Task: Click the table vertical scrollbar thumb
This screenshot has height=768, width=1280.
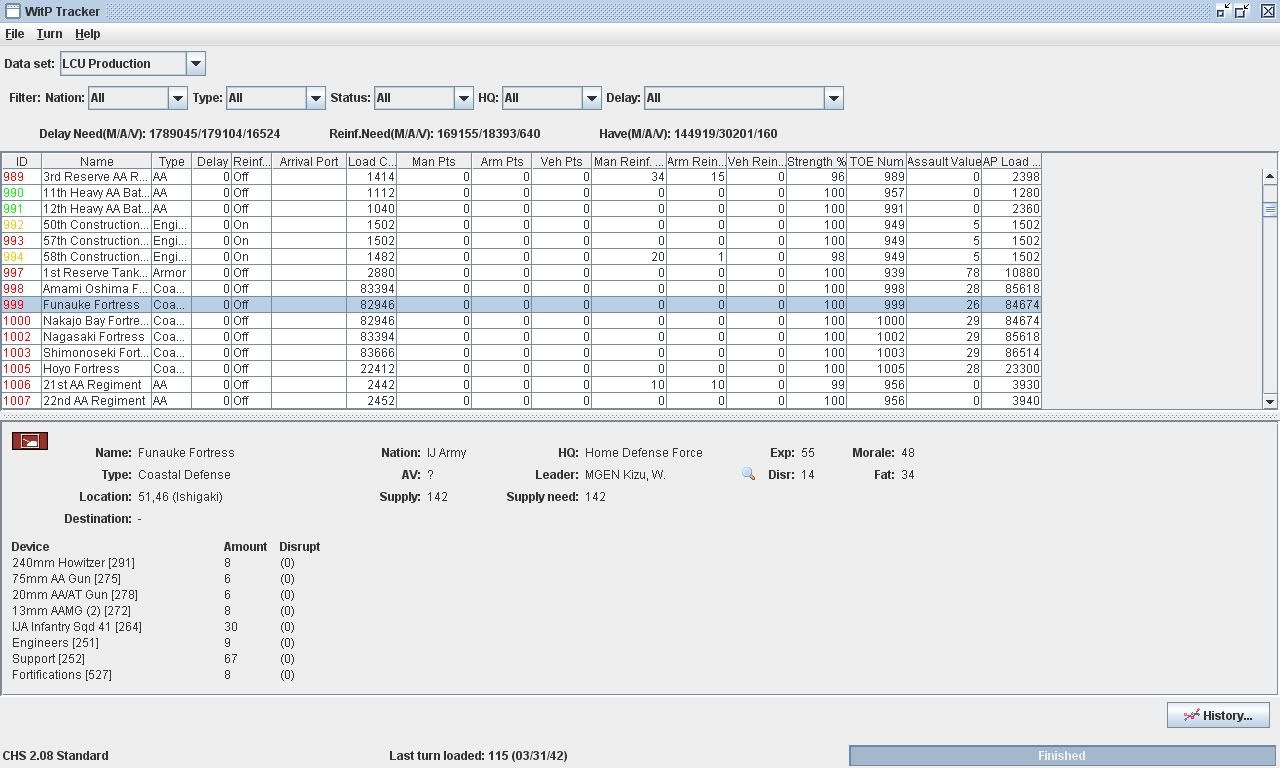Action: click(x=1270, y=210)
